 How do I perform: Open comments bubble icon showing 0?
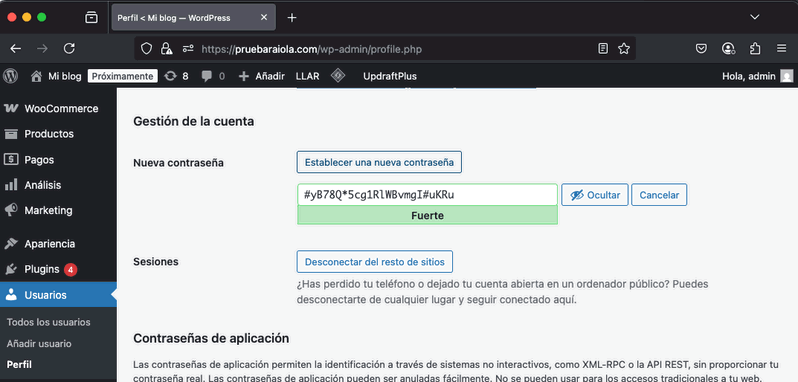coord(213,76)
